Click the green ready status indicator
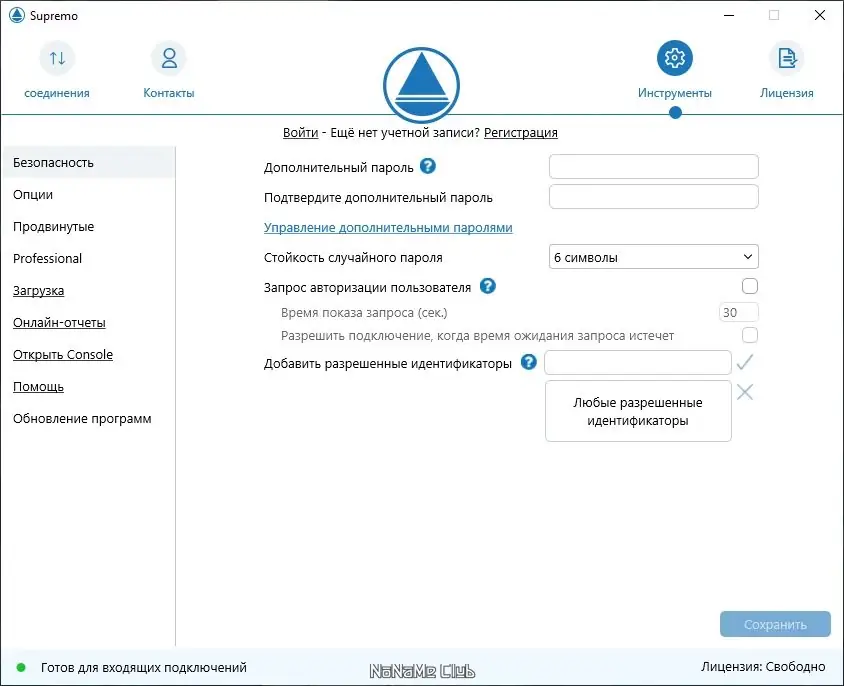Viewport: 844px width, 686px height. click(x=21, y=668)
